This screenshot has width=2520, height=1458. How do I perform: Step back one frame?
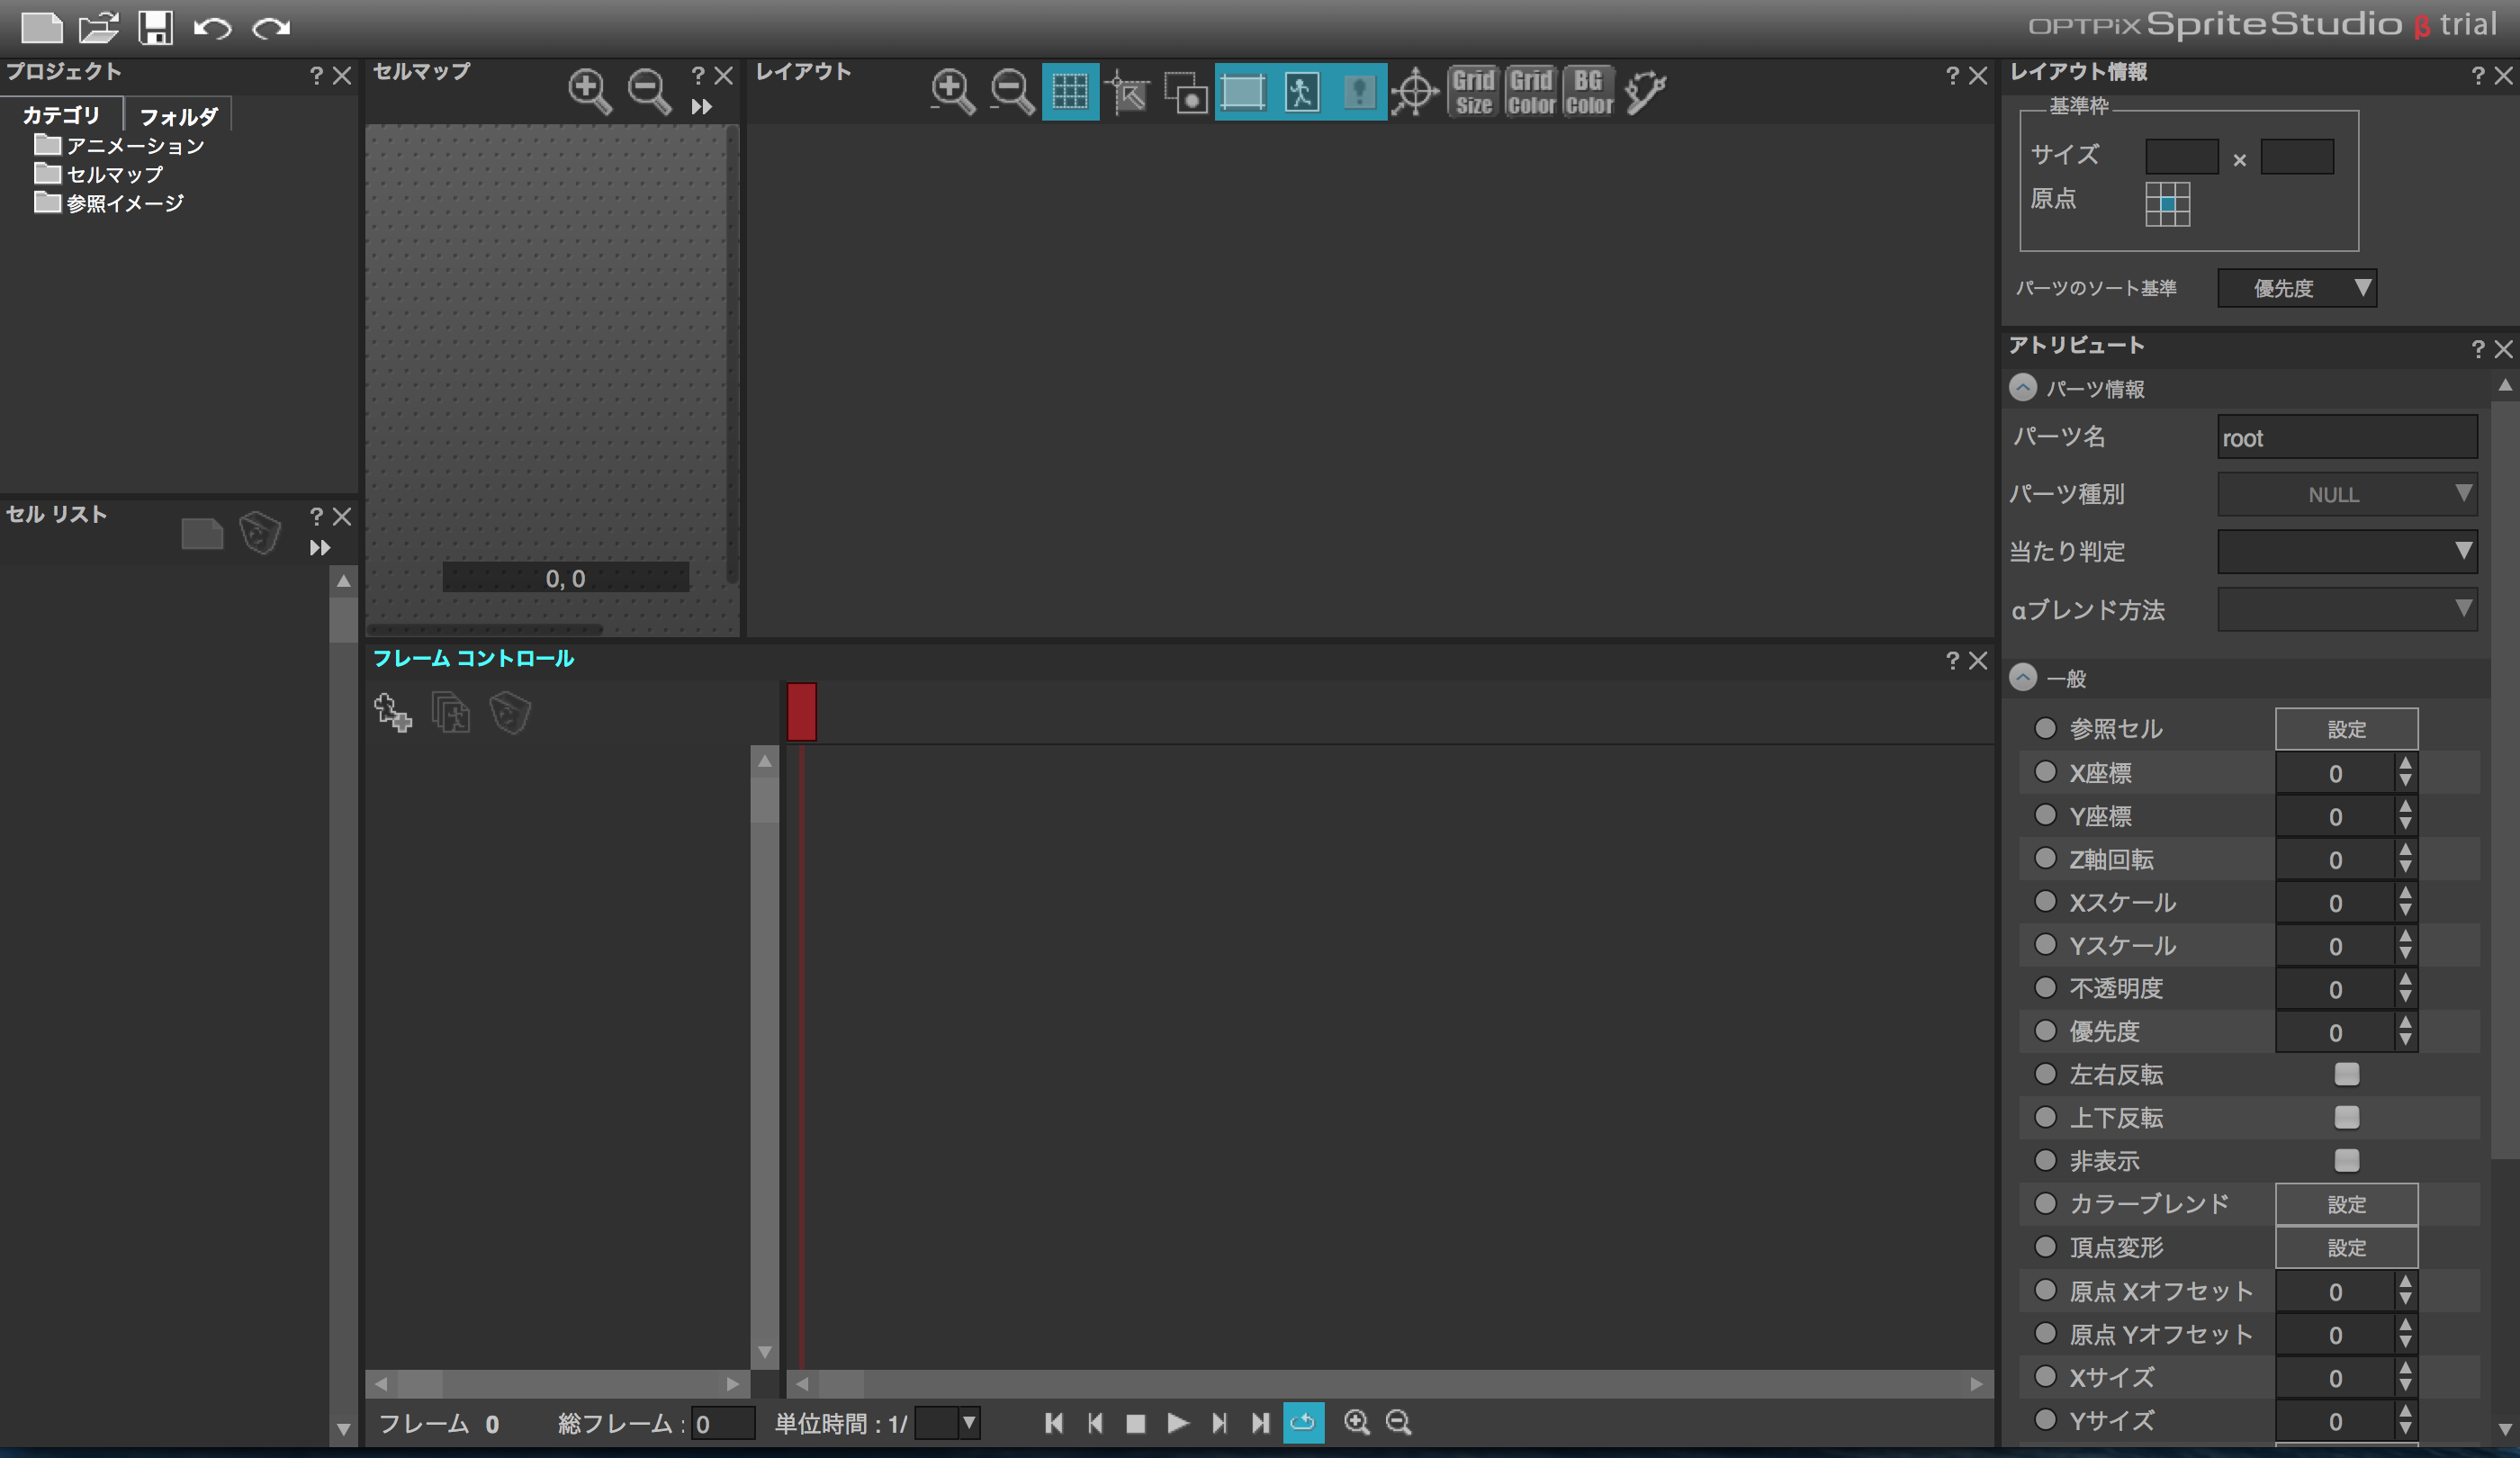[x=1095, y=1423]
